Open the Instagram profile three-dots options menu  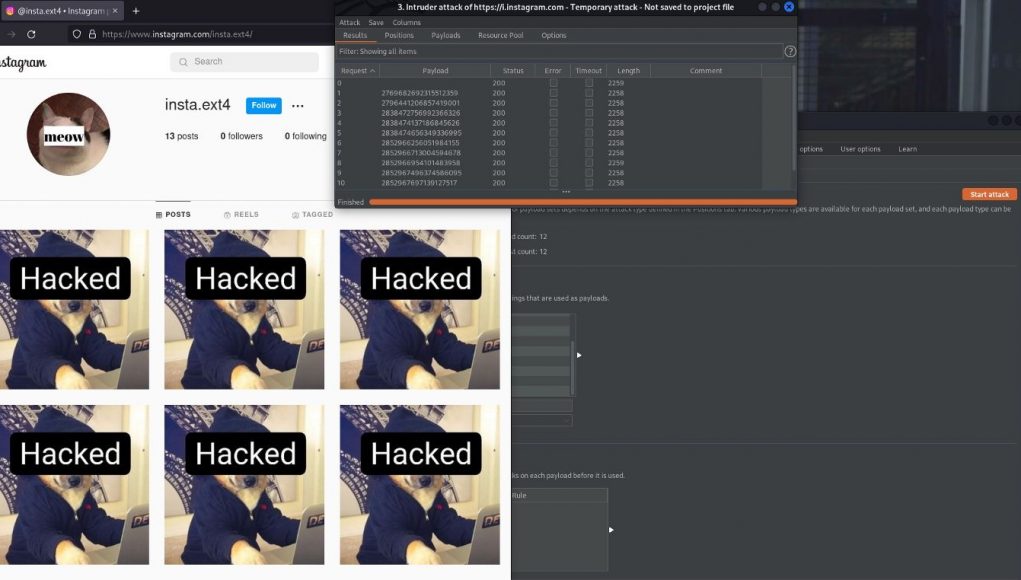click(298, 105)
